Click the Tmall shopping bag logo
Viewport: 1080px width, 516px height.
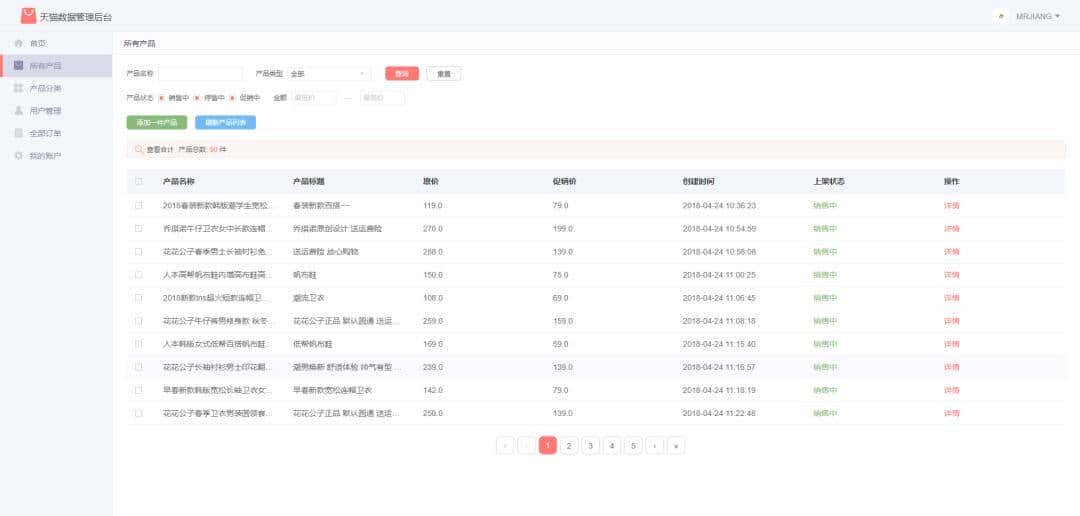click(x=28, y=16)
